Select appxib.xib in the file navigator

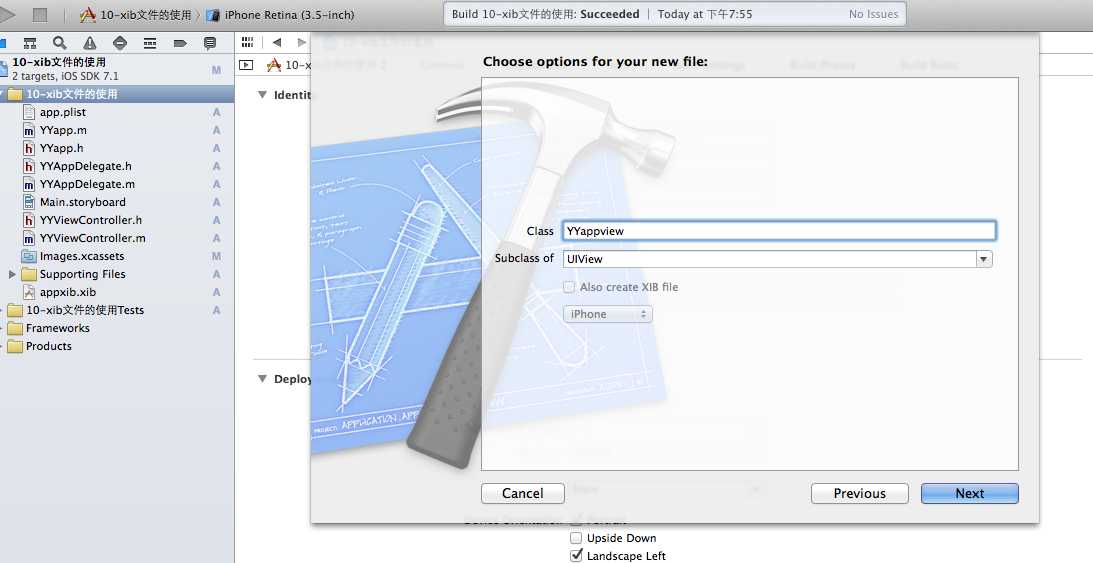coord(68,292)
